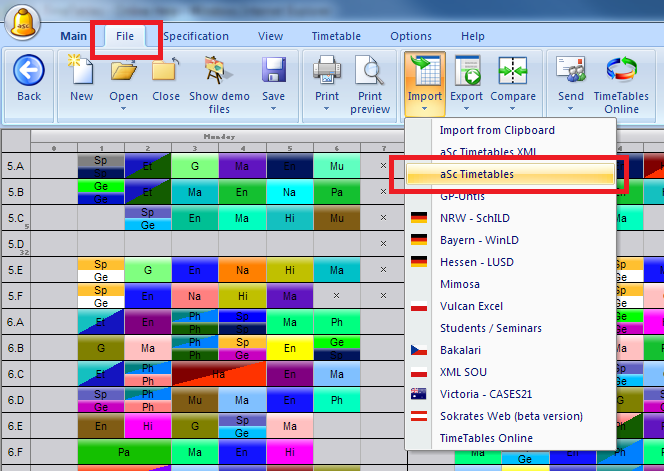Viewport: 664px width, 471px height.
Task: Open the Timetable tab
Action: (x=336, y=36)
